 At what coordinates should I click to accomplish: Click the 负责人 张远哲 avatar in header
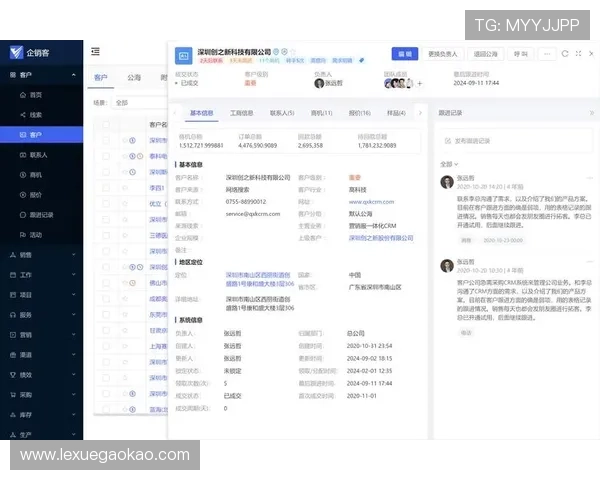point(319,83)
